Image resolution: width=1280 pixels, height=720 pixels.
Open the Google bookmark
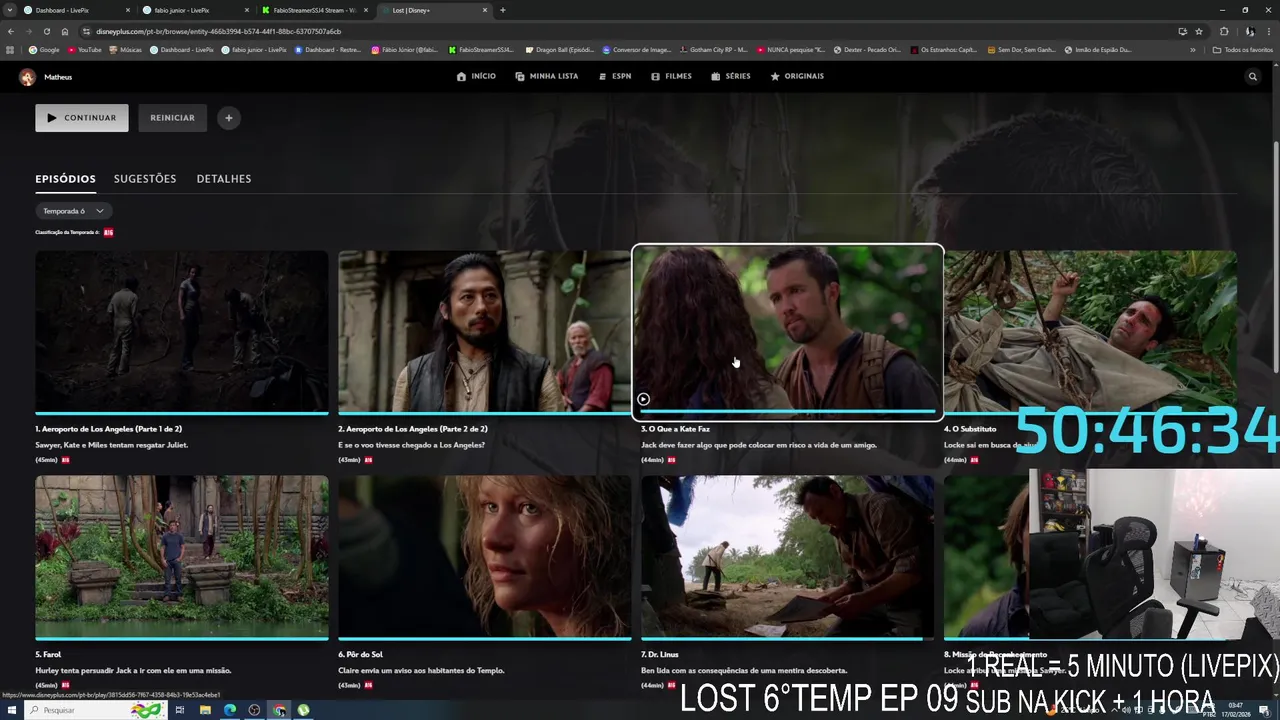(x=44, y=49)
